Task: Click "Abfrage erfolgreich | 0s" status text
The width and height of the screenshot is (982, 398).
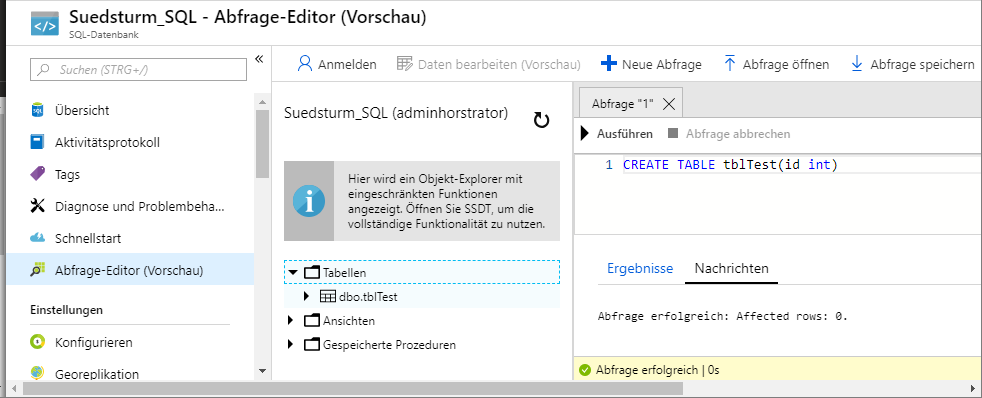Action: [658, 370]
